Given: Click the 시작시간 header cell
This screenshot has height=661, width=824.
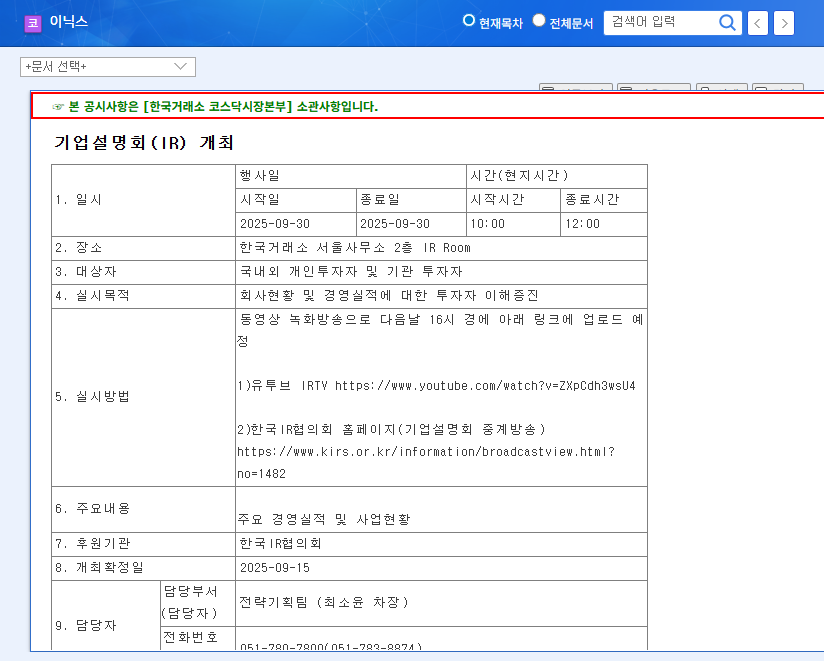Looking at the screenshot, I should (x=513, y=200).
